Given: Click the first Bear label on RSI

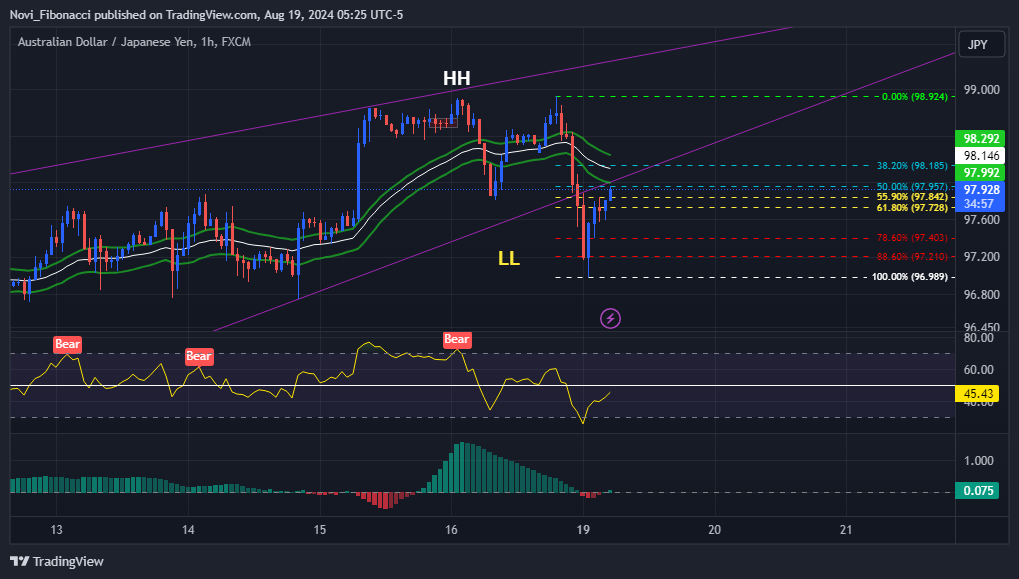Looking at the screenshot, I should tap(68, 344).
